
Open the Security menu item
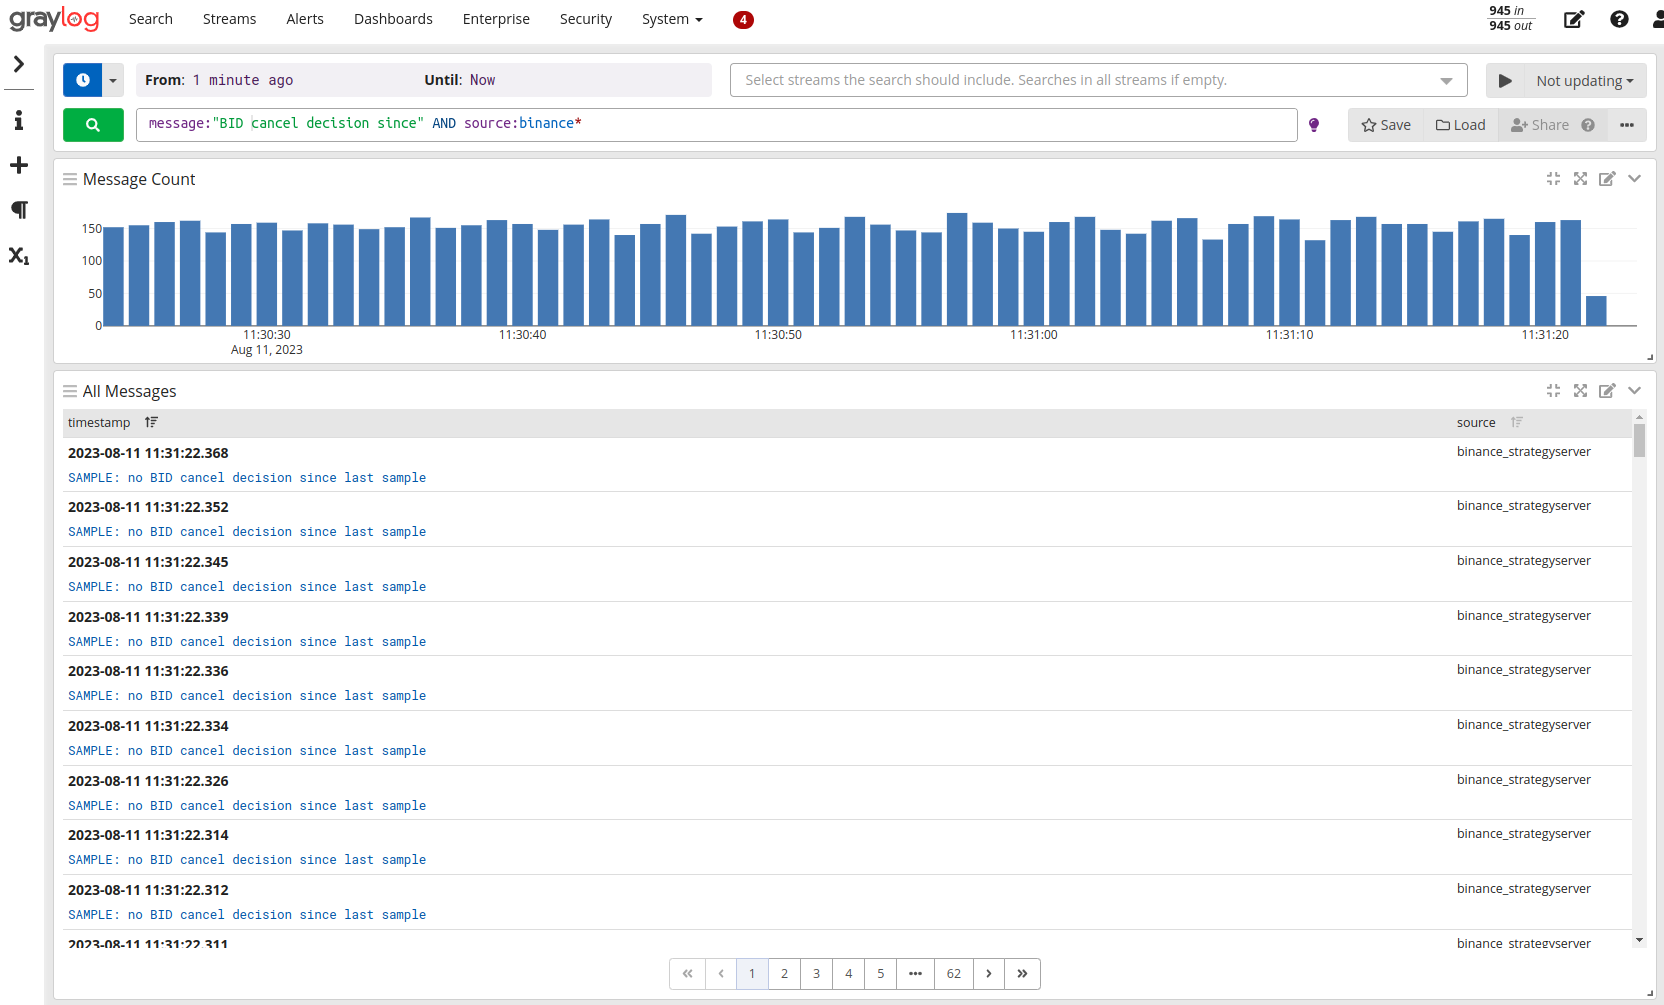click(x=586, y=19)
